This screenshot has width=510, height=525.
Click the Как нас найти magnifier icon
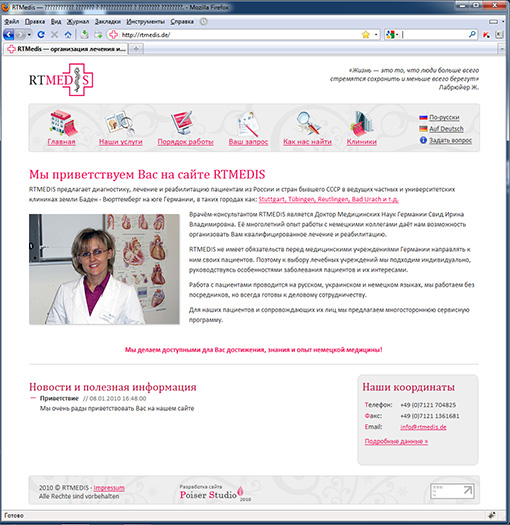tap(308, 123)
